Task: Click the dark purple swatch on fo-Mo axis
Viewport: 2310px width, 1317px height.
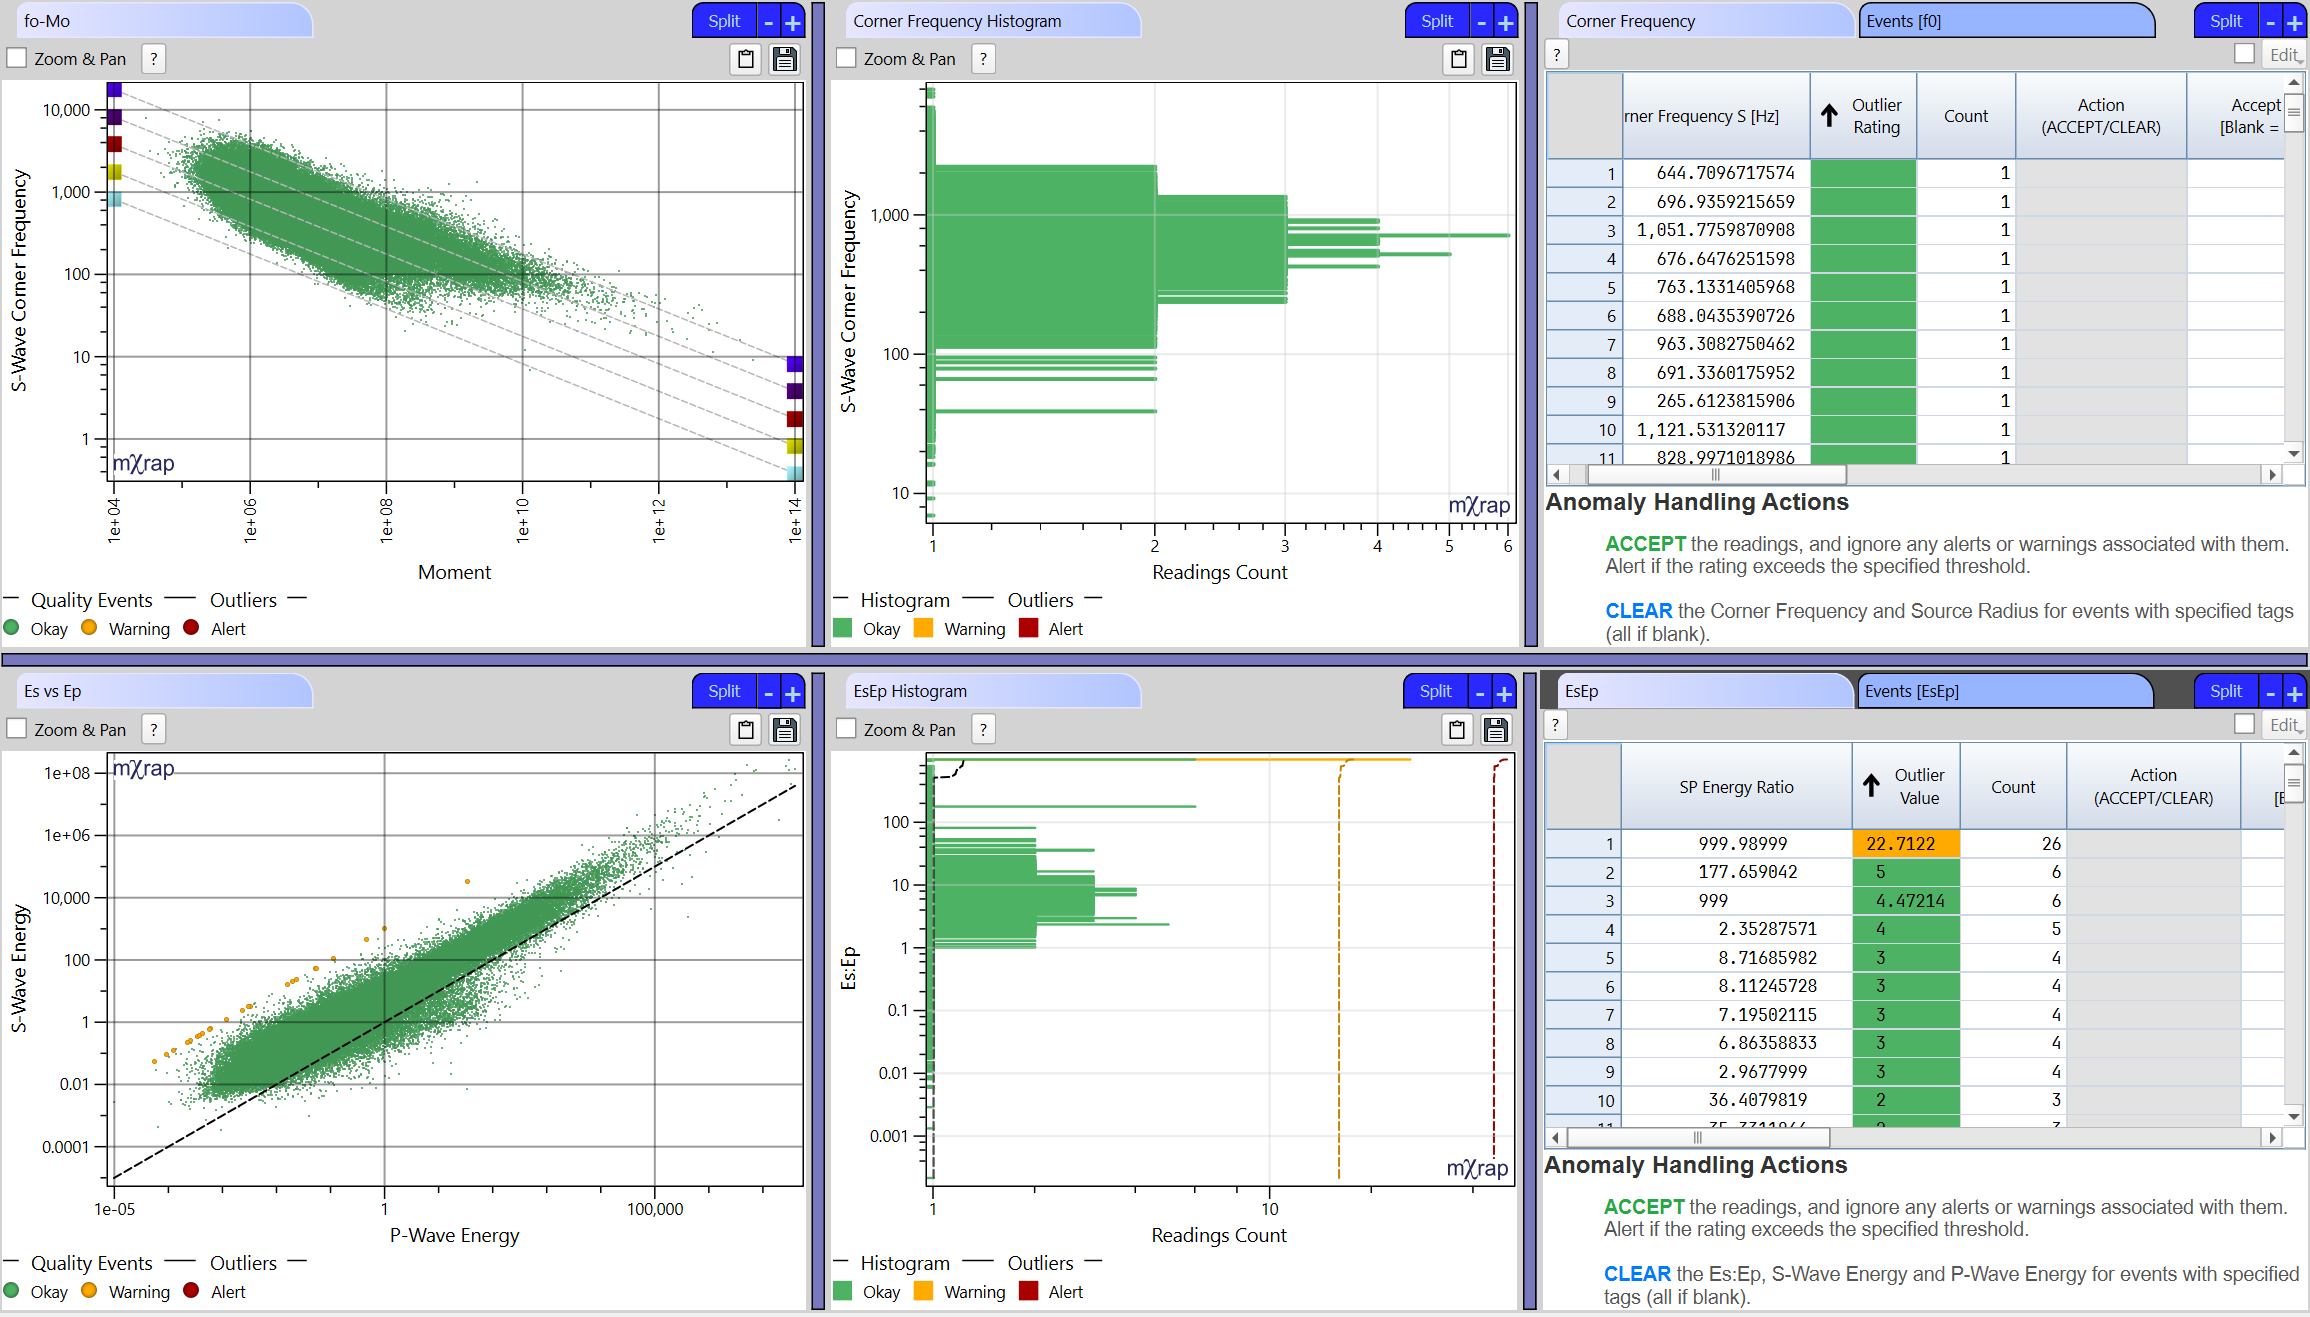Action: pos(113,116)
